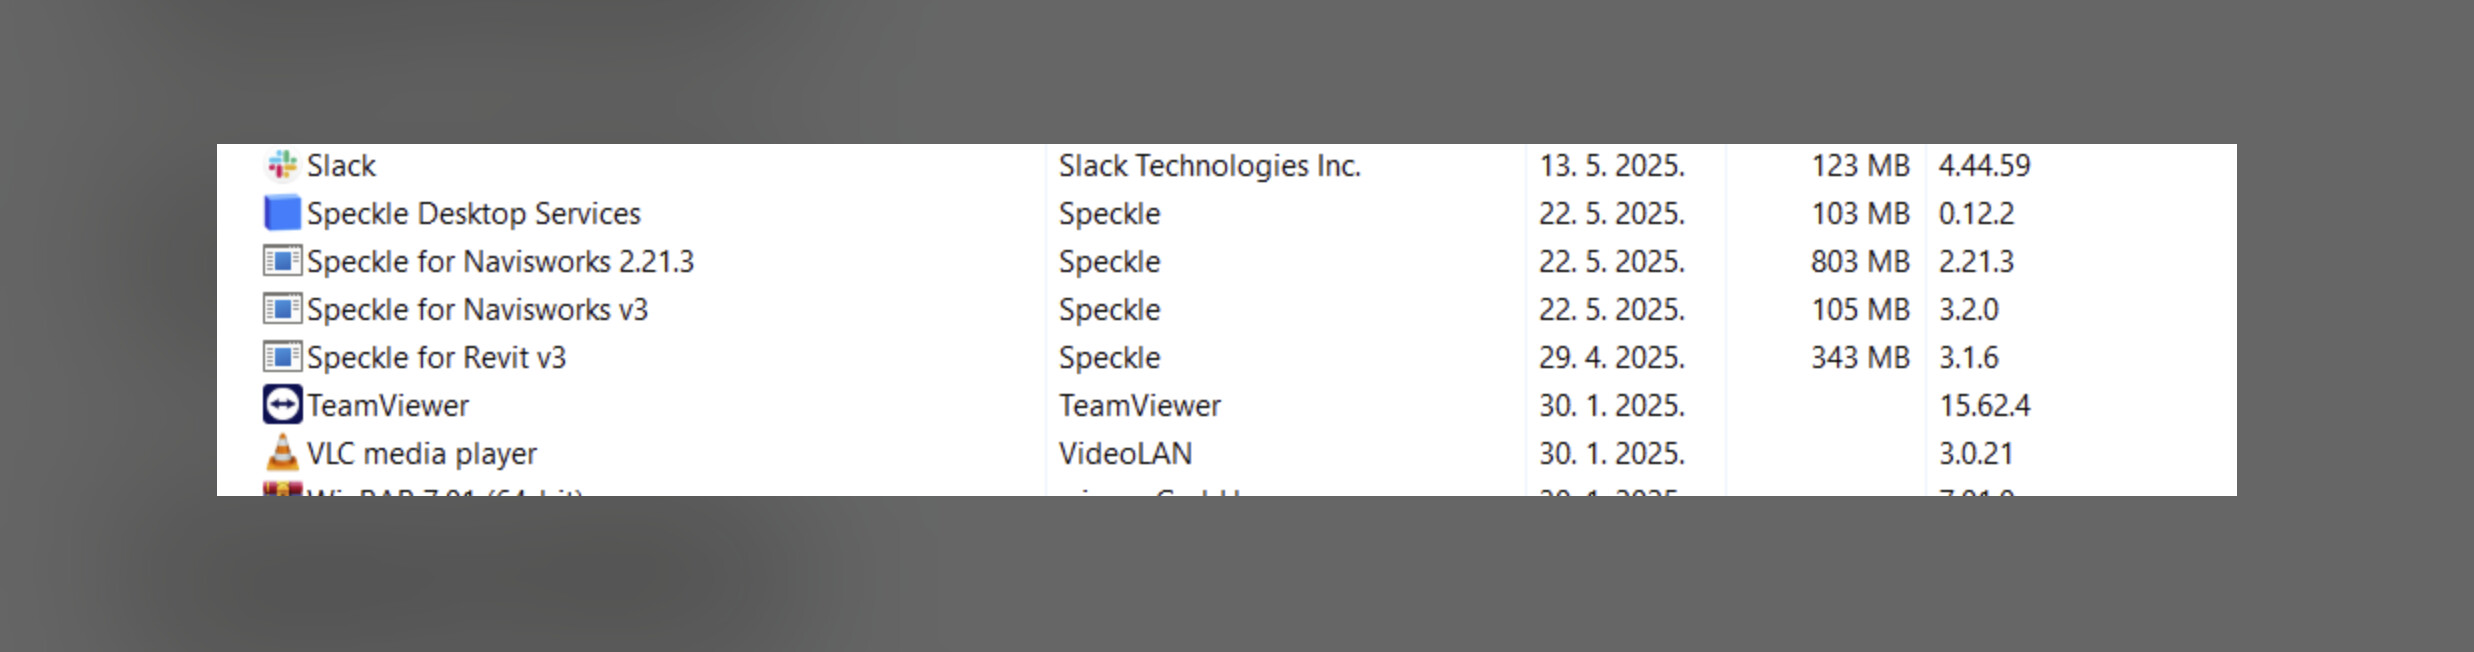Click the Slack Technologies Inc. publisher cell

(x=1210, y=165)
